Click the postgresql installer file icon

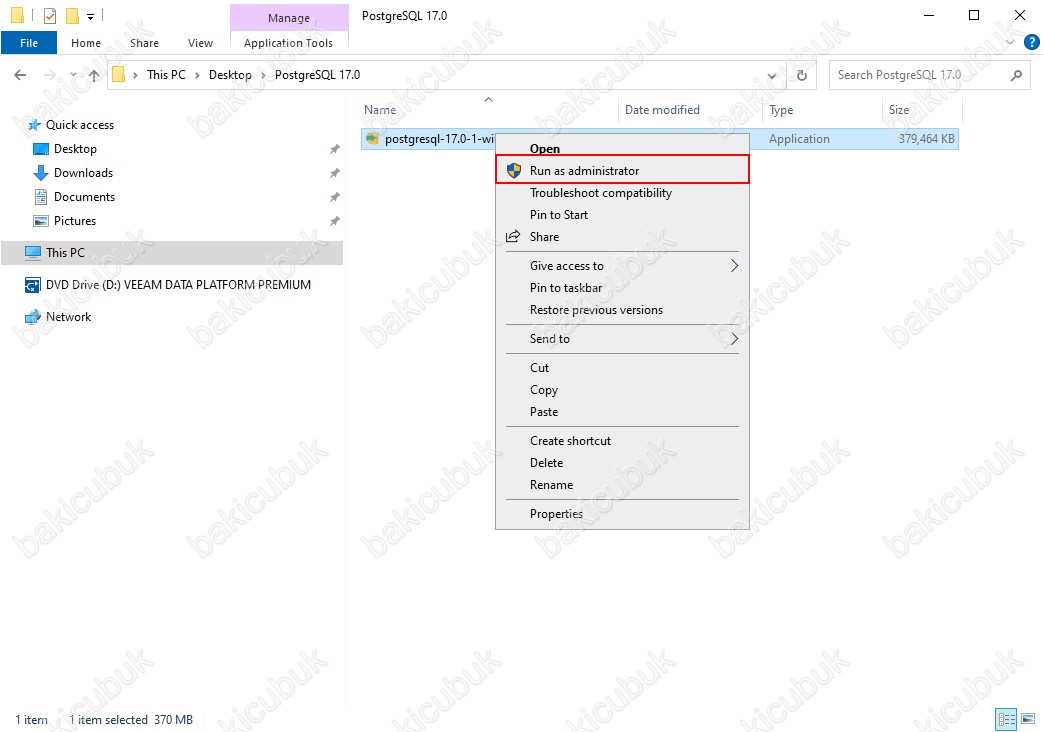click(372, 139)
